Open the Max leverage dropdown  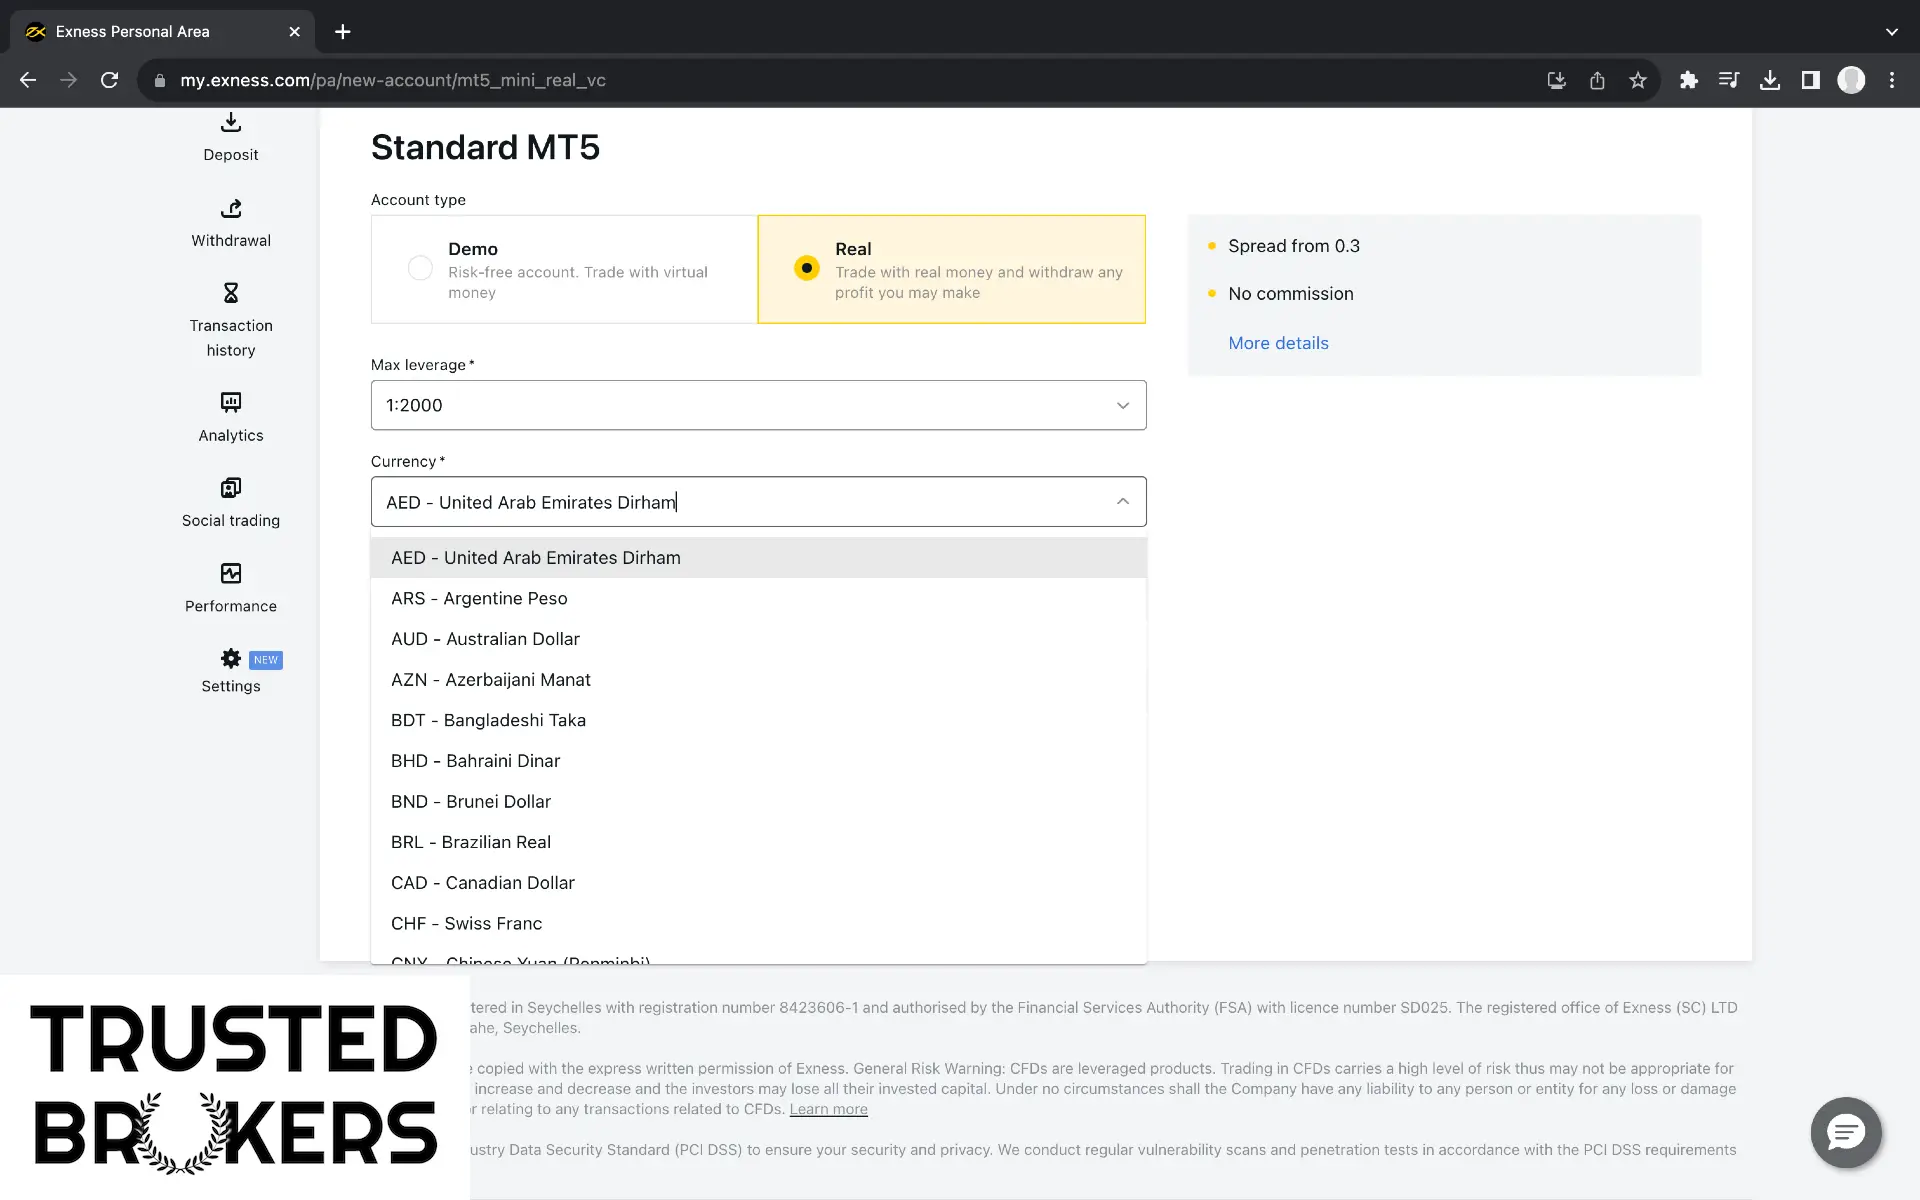click(758, 405)
